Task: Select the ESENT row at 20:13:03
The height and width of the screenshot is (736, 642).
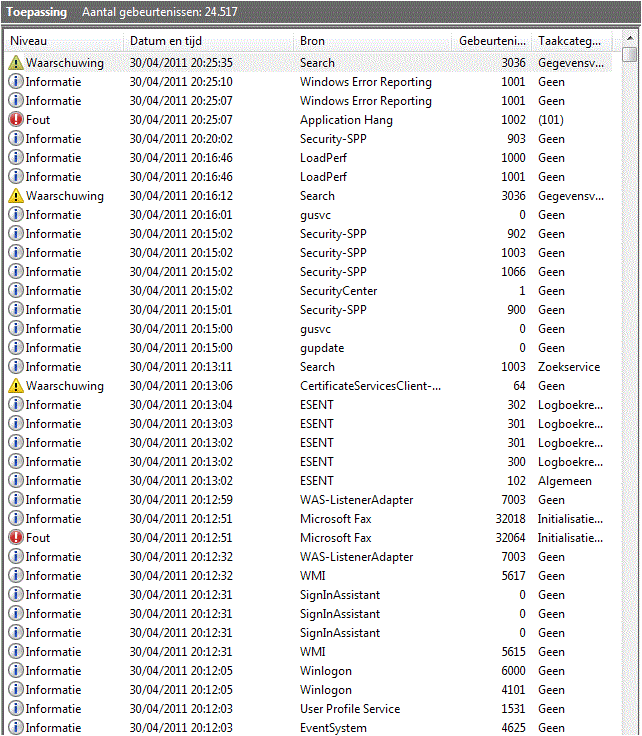Action: click(308, 423)
